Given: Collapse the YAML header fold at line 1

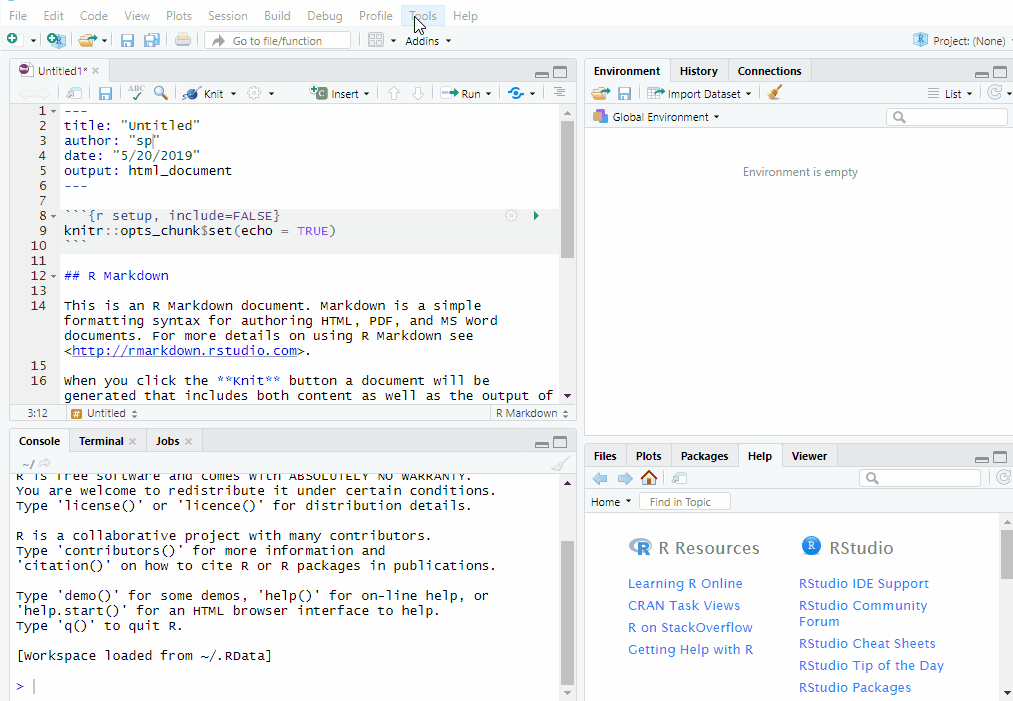Looking at the screenshot, I should coord(54,111).
